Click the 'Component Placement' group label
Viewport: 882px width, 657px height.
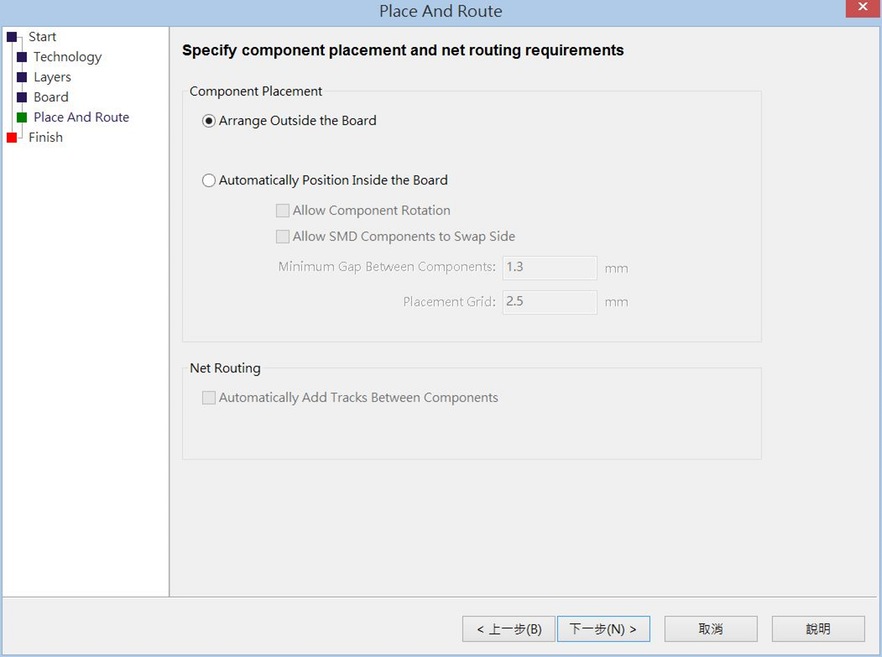(x=256, y=91)
